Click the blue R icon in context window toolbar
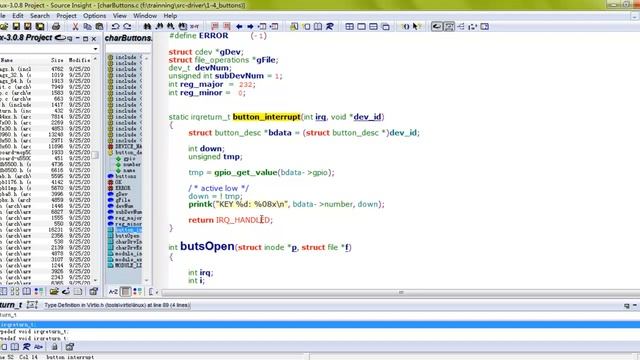The height and width of the screenshot is (360, 640). click(26, 347)
